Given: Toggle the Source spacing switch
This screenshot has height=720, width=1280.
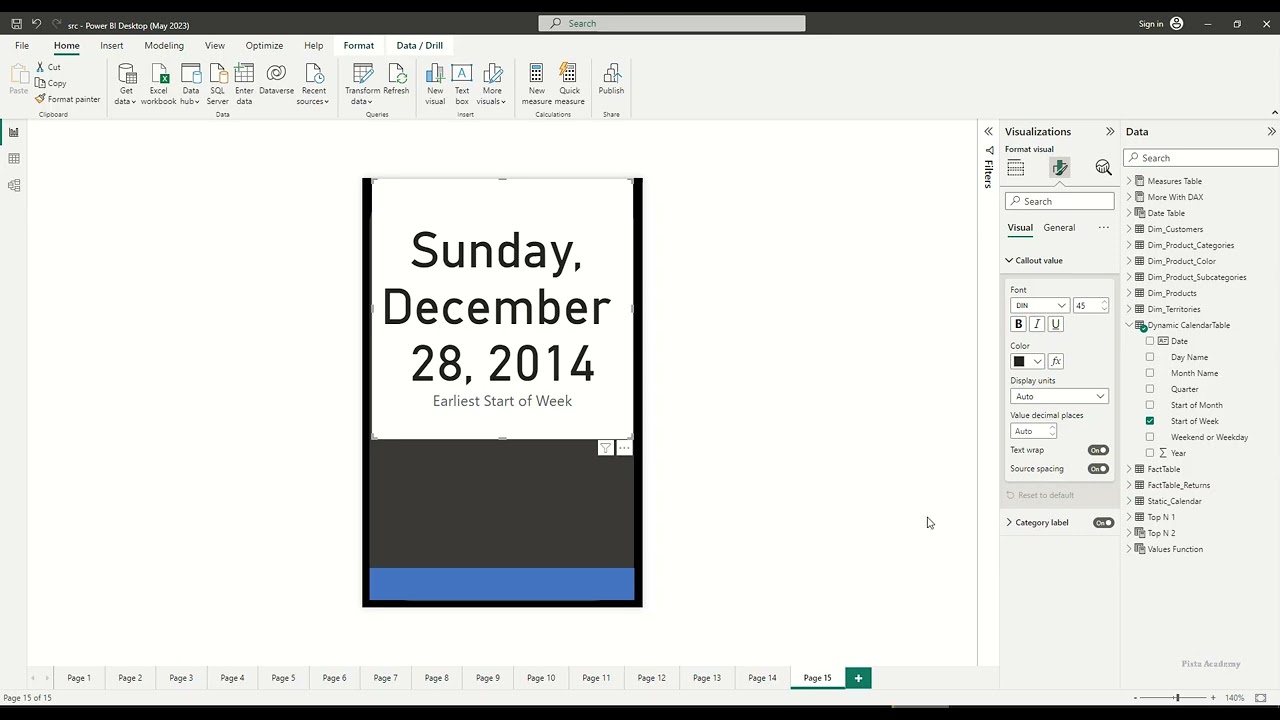Looking at the screenshot, I should (x=1098, y=469).
